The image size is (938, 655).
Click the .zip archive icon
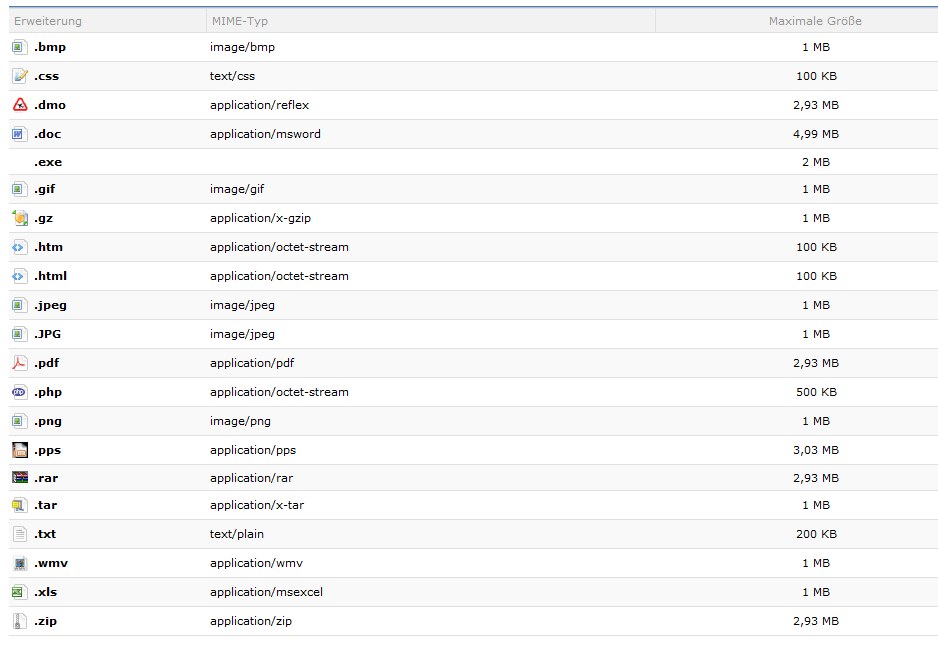[x=19, y=621]
